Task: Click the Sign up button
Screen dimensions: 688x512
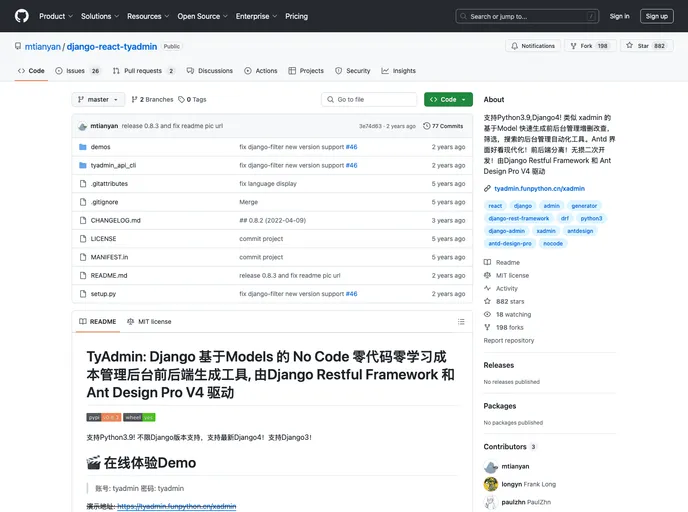Action: click(x=656, y=16)
